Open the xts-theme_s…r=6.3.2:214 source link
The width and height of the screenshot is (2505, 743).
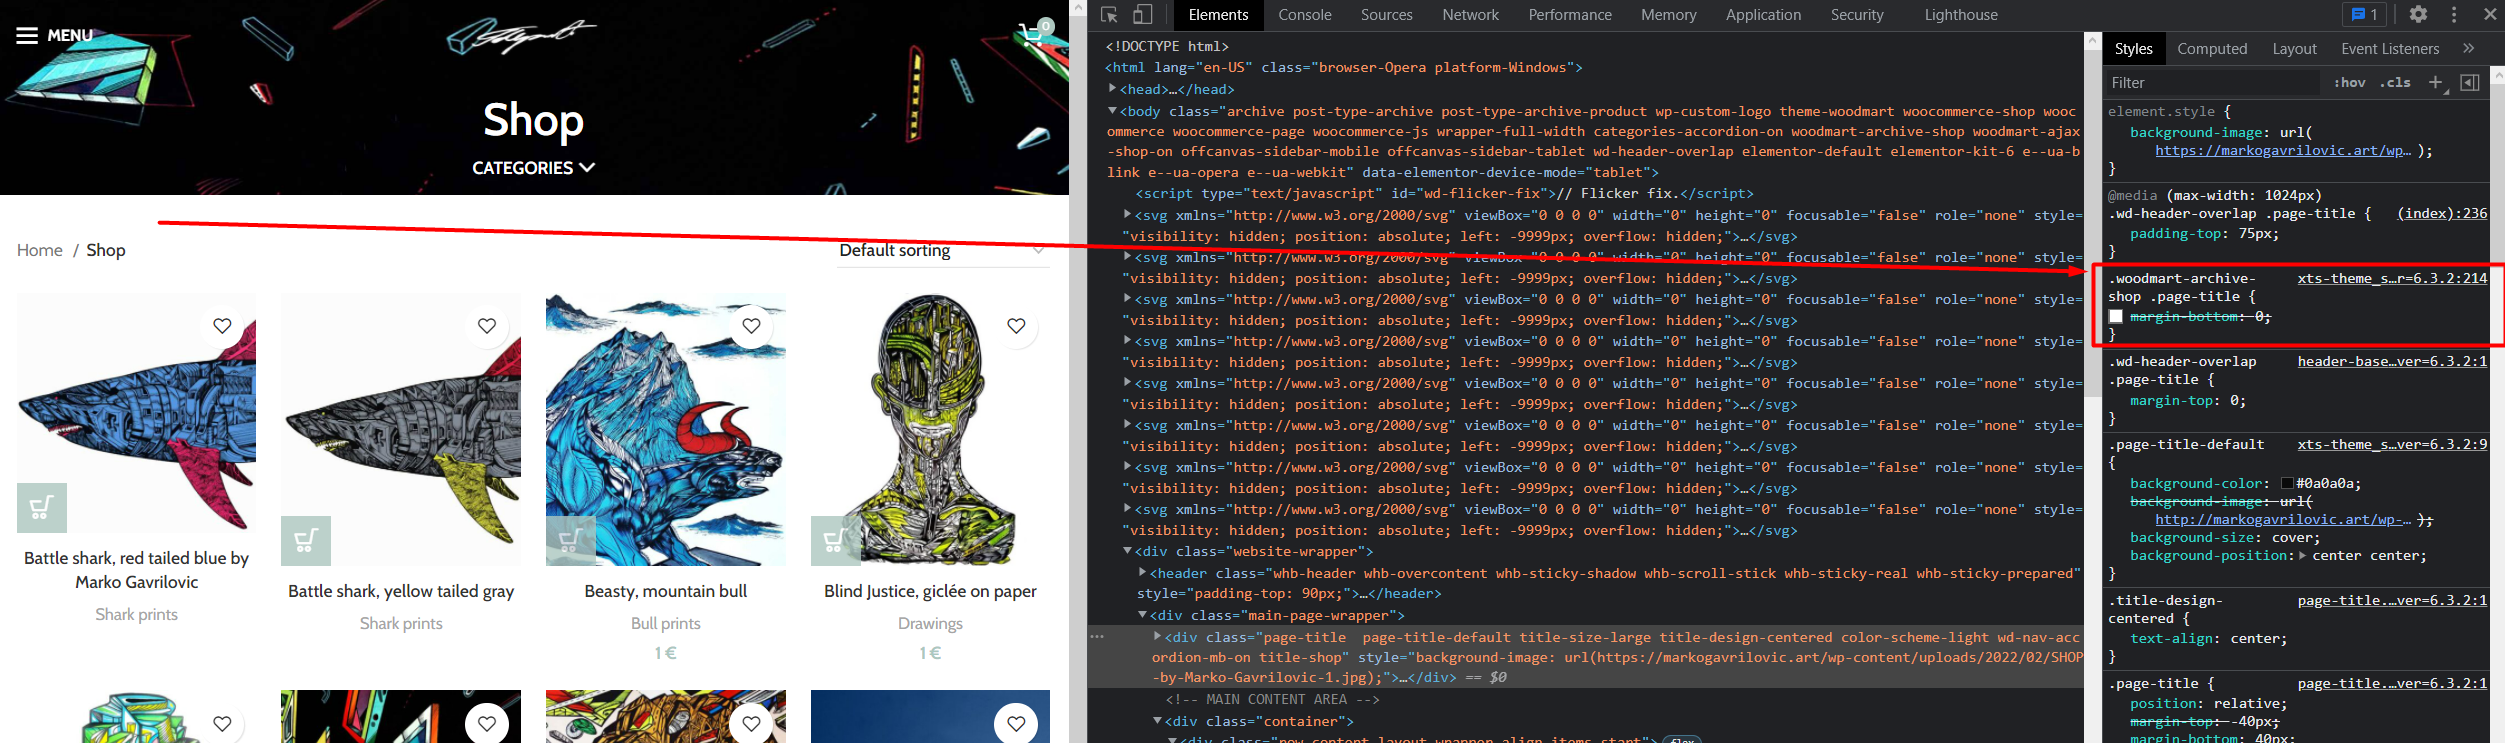(x=2391, y=278)
